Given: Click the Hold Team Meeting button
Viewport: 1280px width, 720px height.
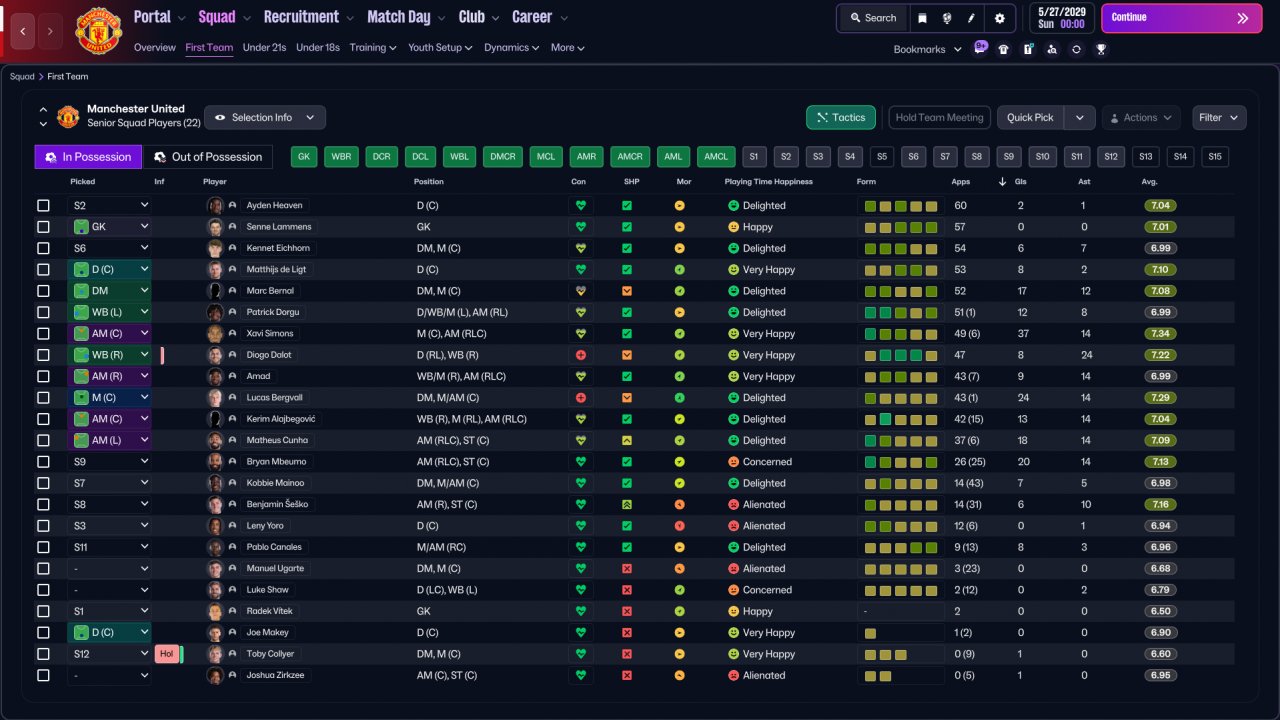Looking at the screenshot, I should click(939, 118).
